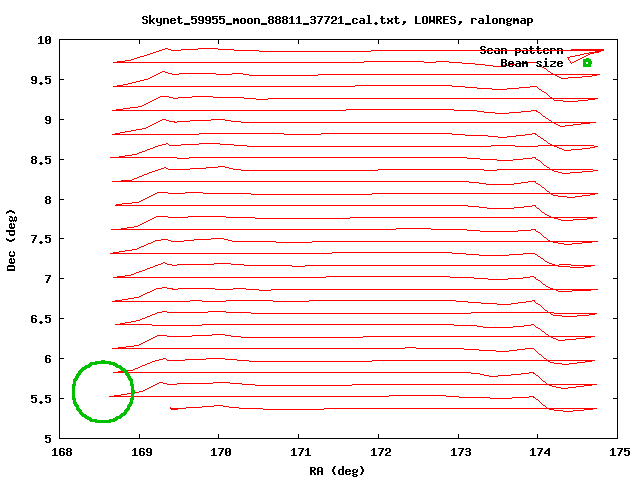
Task: Click the y-axis tick label 9.5
Action: tap(41, 80)
